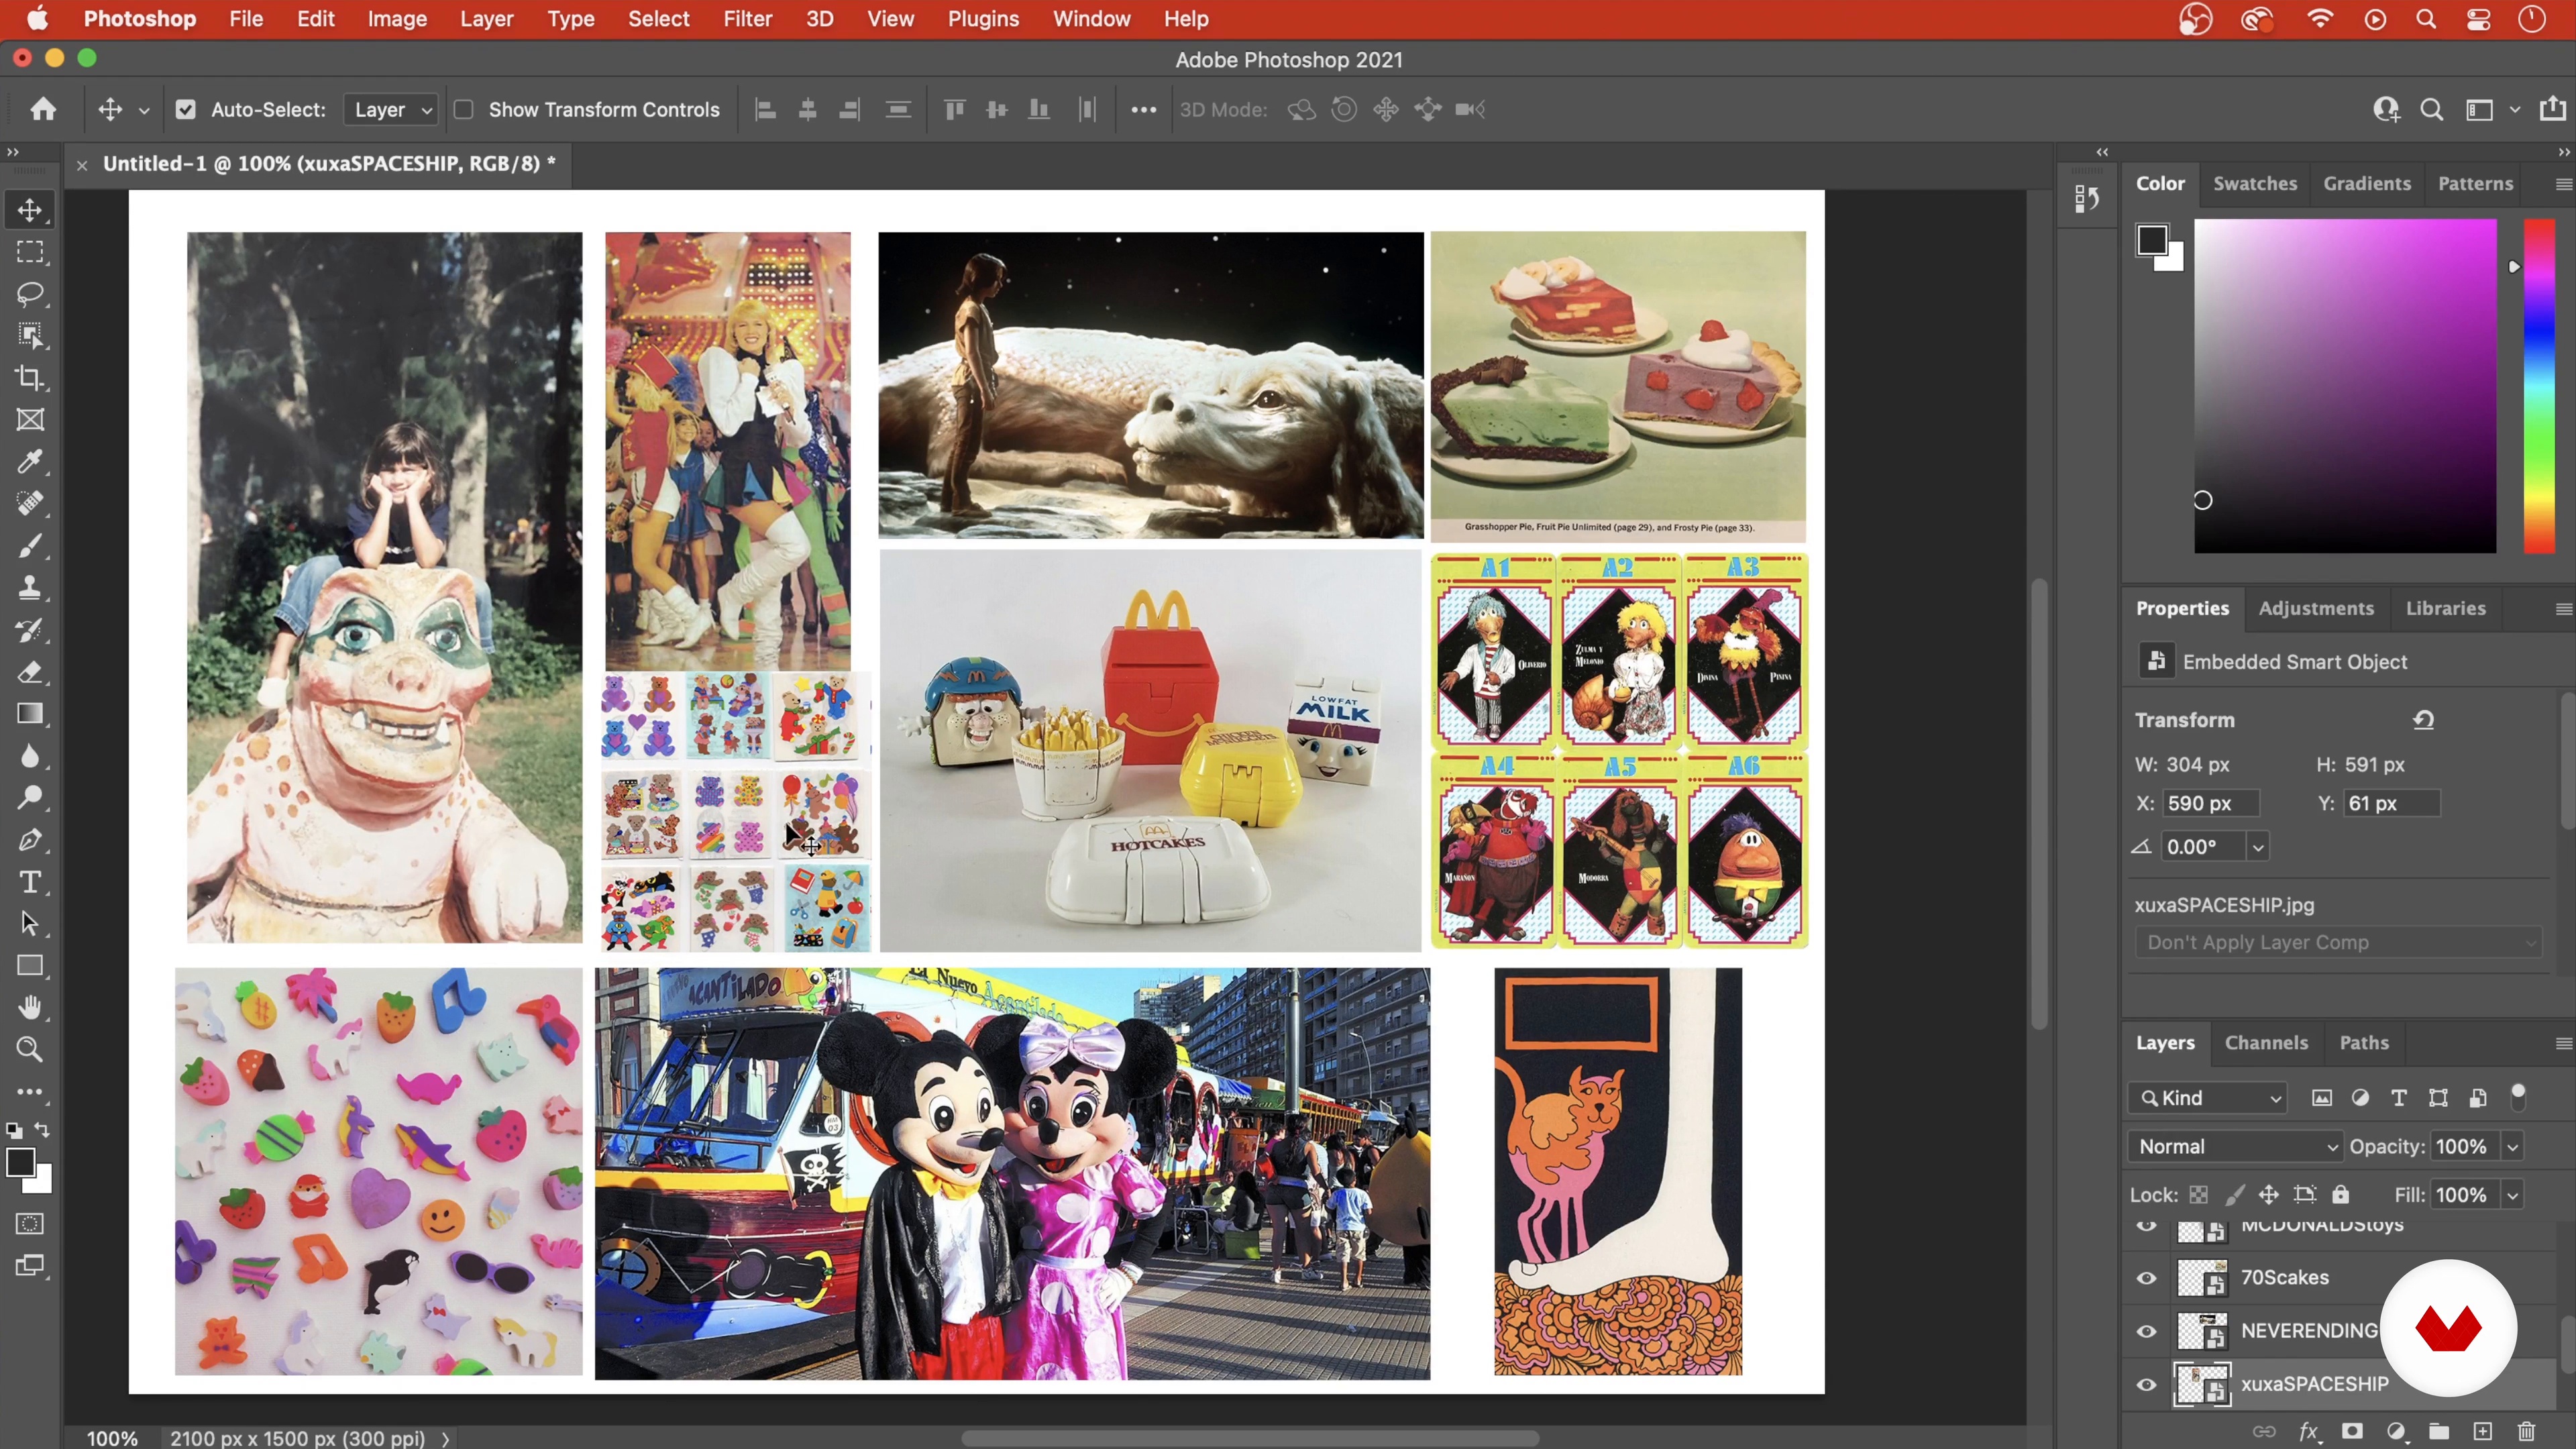Click the Home button in options bar
Viewport: 2576px width, 1449px height.
pos(43,110)
